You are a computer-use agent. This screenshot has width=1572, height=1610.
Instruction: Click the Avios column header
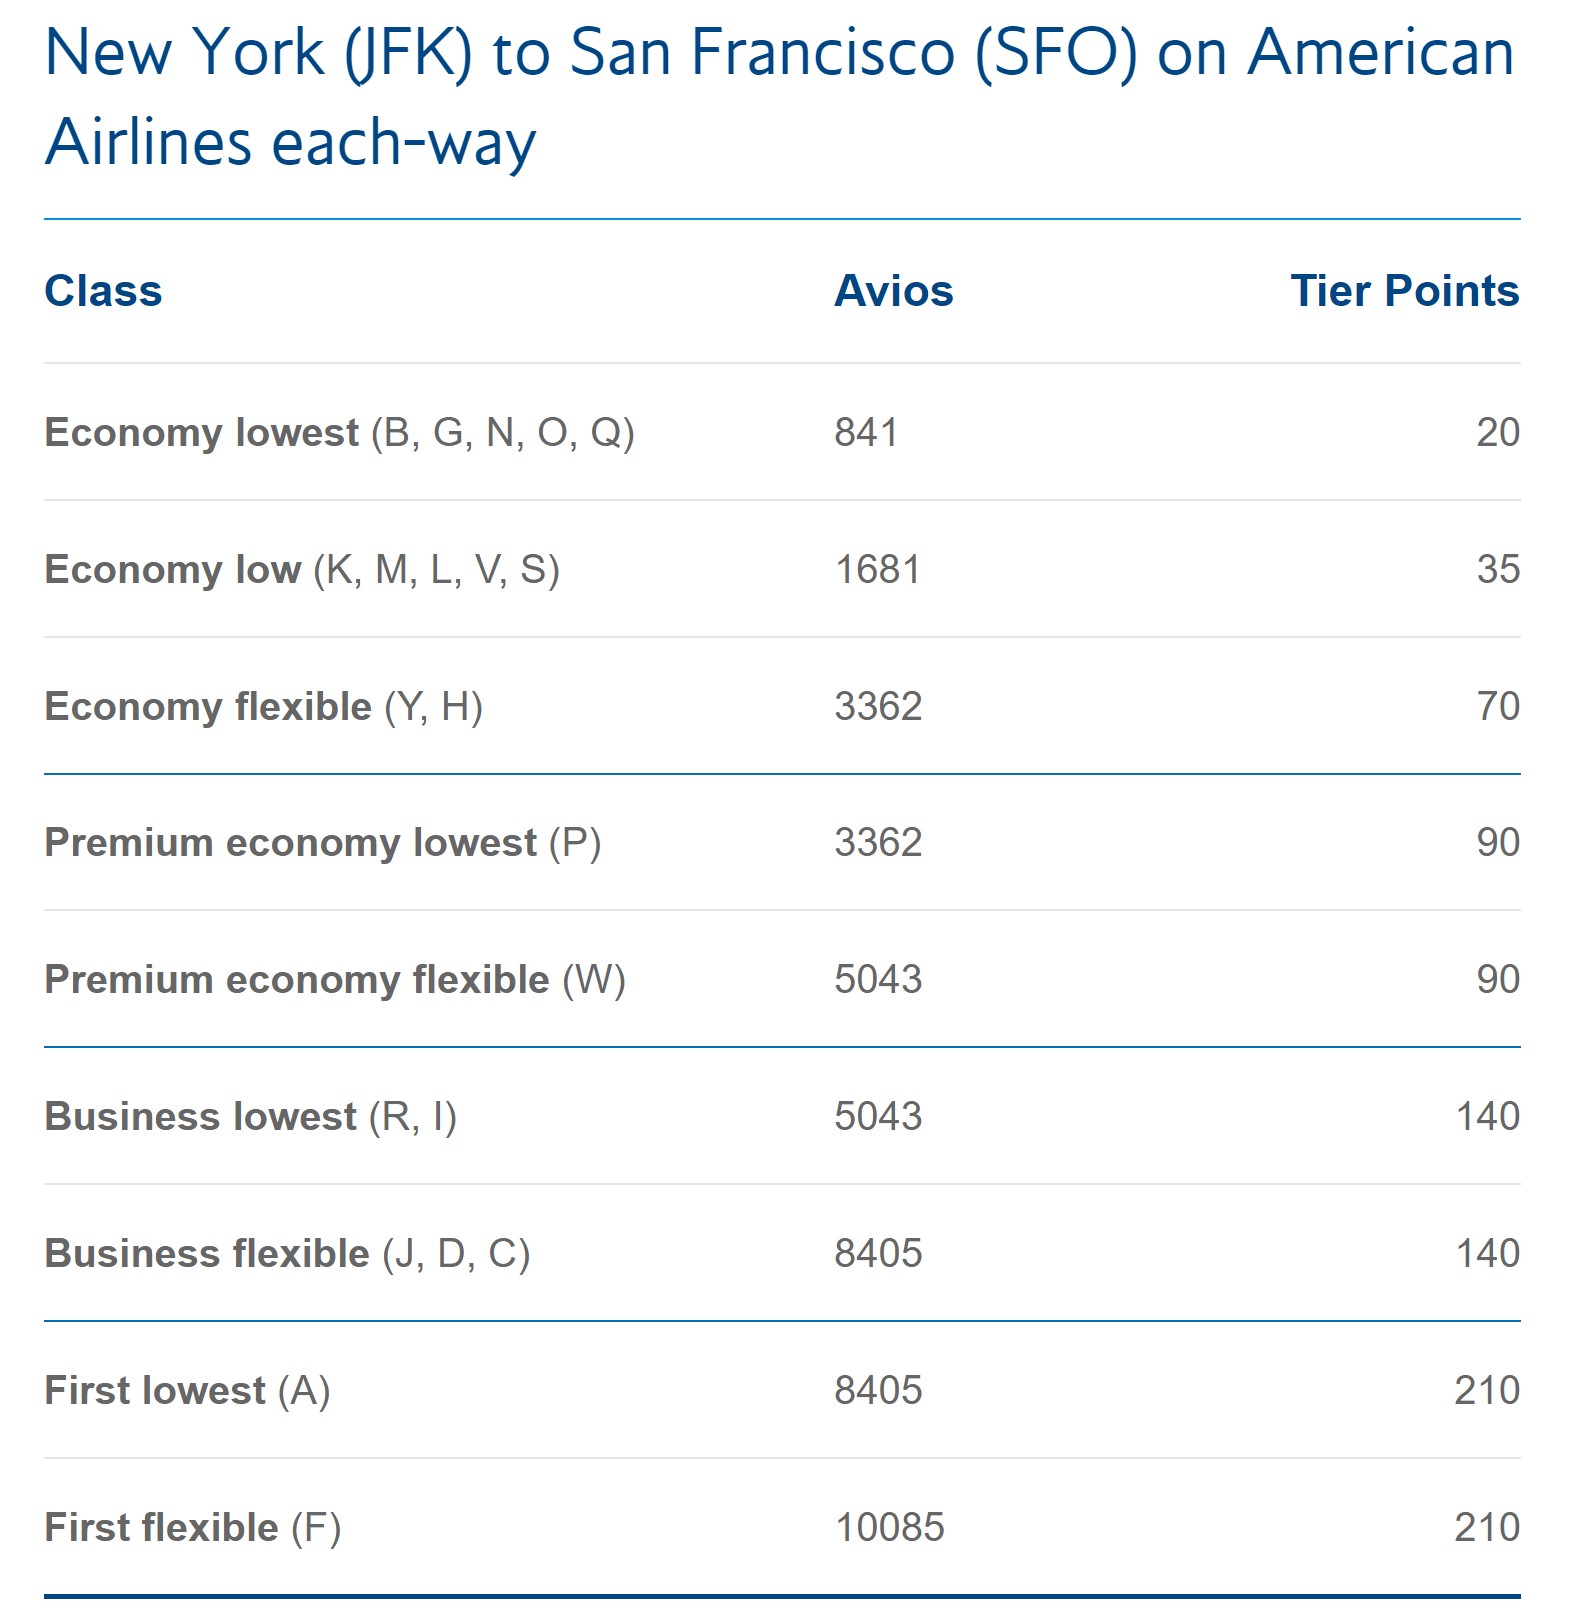[x=893, y=291]
